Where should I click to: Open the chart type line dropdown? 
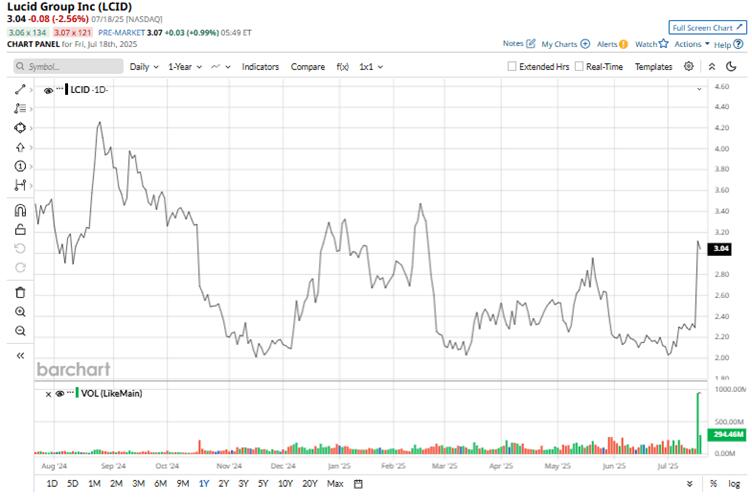point(221,67)
